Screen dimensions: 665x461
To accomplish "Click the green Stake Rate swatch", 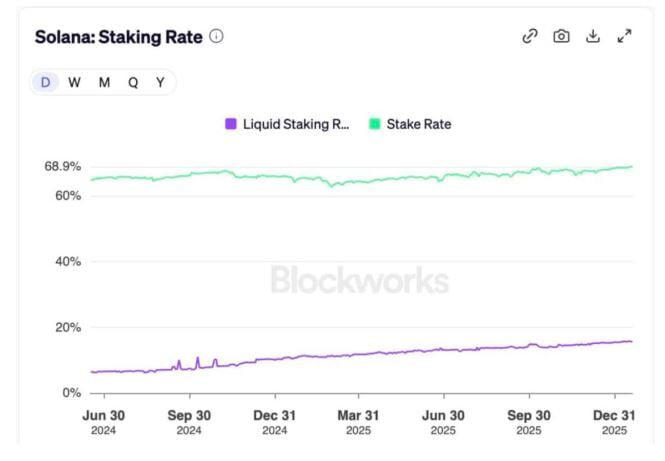I will pyautogui.click(x=376, y=124).
